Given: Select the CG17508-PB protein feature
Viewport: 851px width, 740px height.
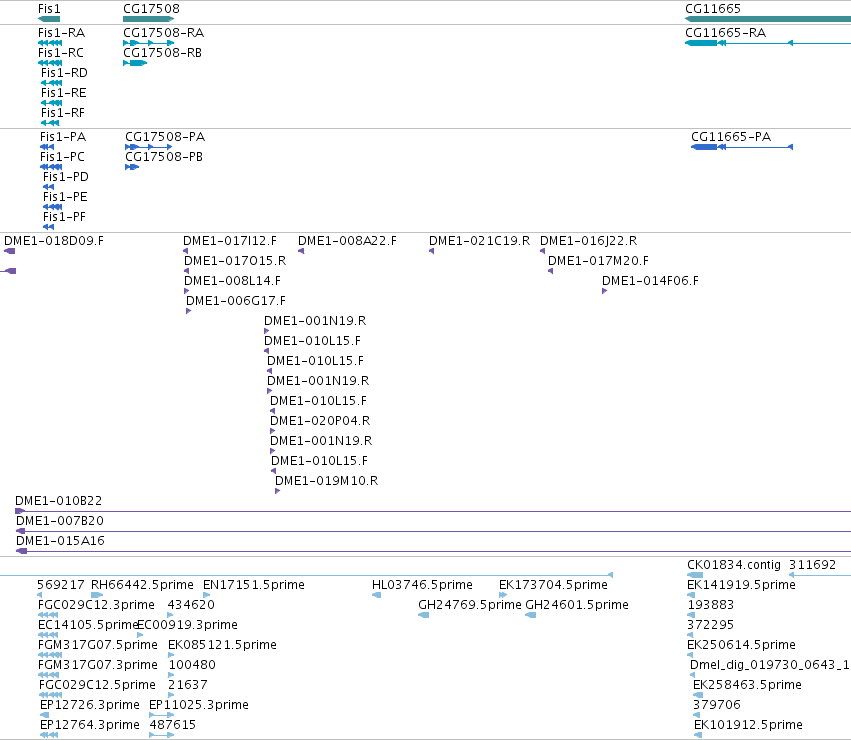Looking at the screenshot, I should (x=164, y=157).
